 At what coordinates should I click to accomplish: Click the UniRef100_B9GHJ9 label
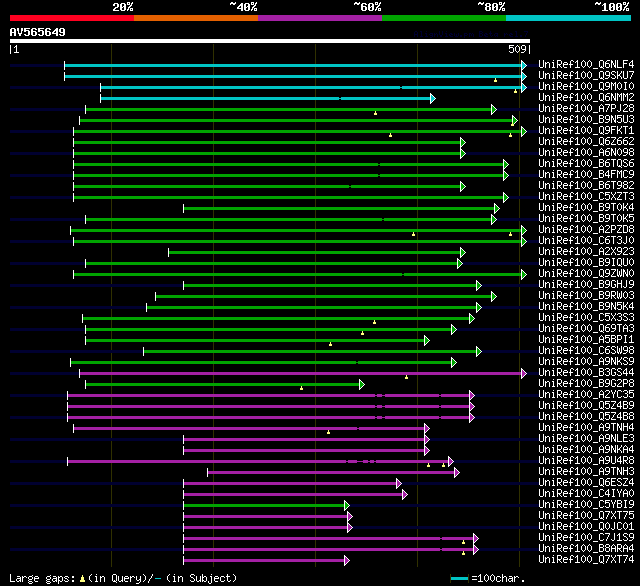[586, 284]
